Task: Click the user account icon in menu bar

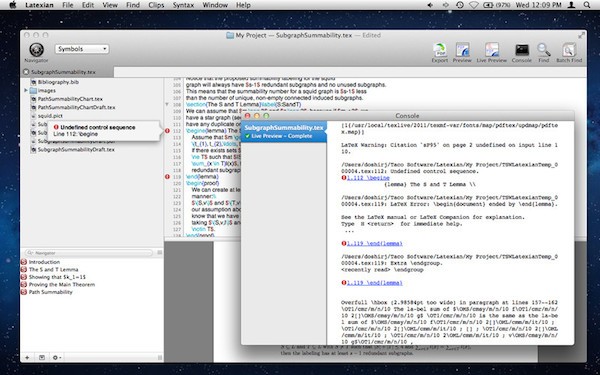Action: pyautogui.click(x=572, y=5)
